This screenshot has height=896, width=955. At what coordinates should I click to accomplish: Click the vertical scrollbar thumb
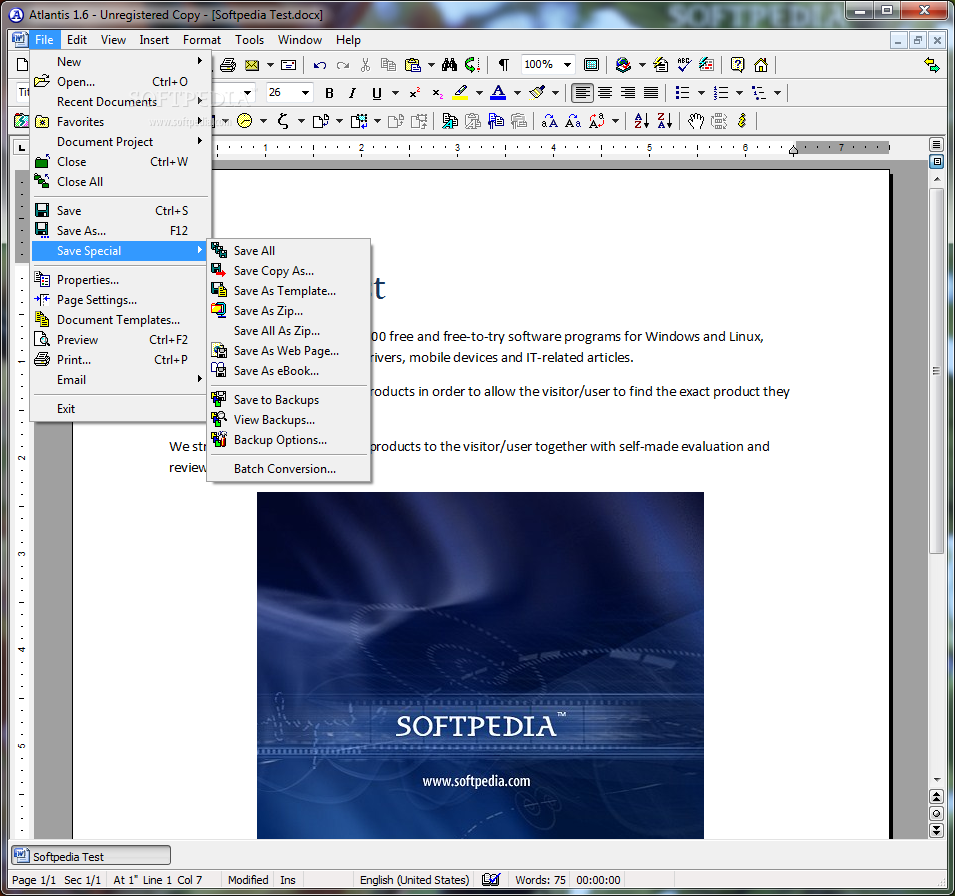[936, 370]
